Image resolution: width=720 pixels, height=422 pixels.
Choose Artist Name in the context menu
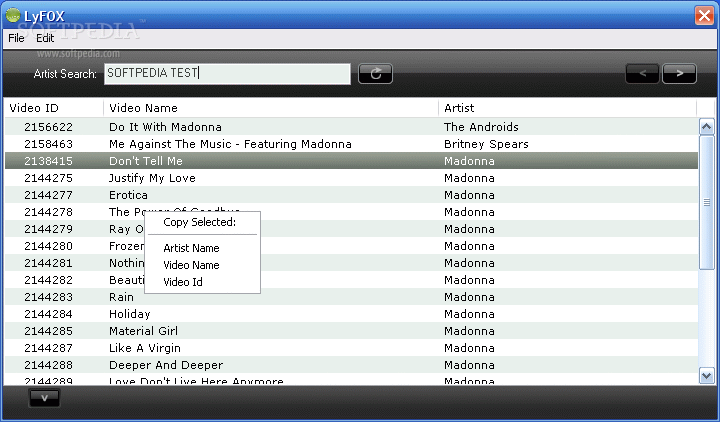coord(191,248)
